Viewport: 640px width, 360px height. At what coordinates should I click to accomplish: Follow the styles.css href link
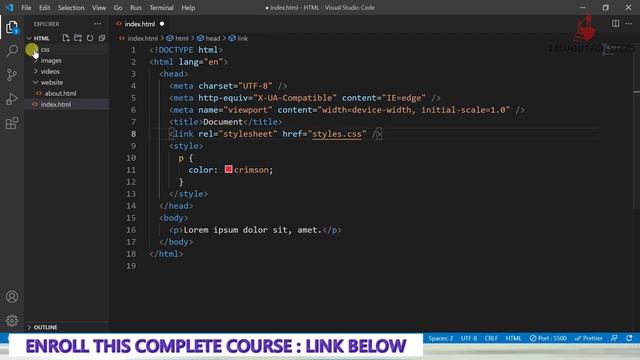coord(337,134)
